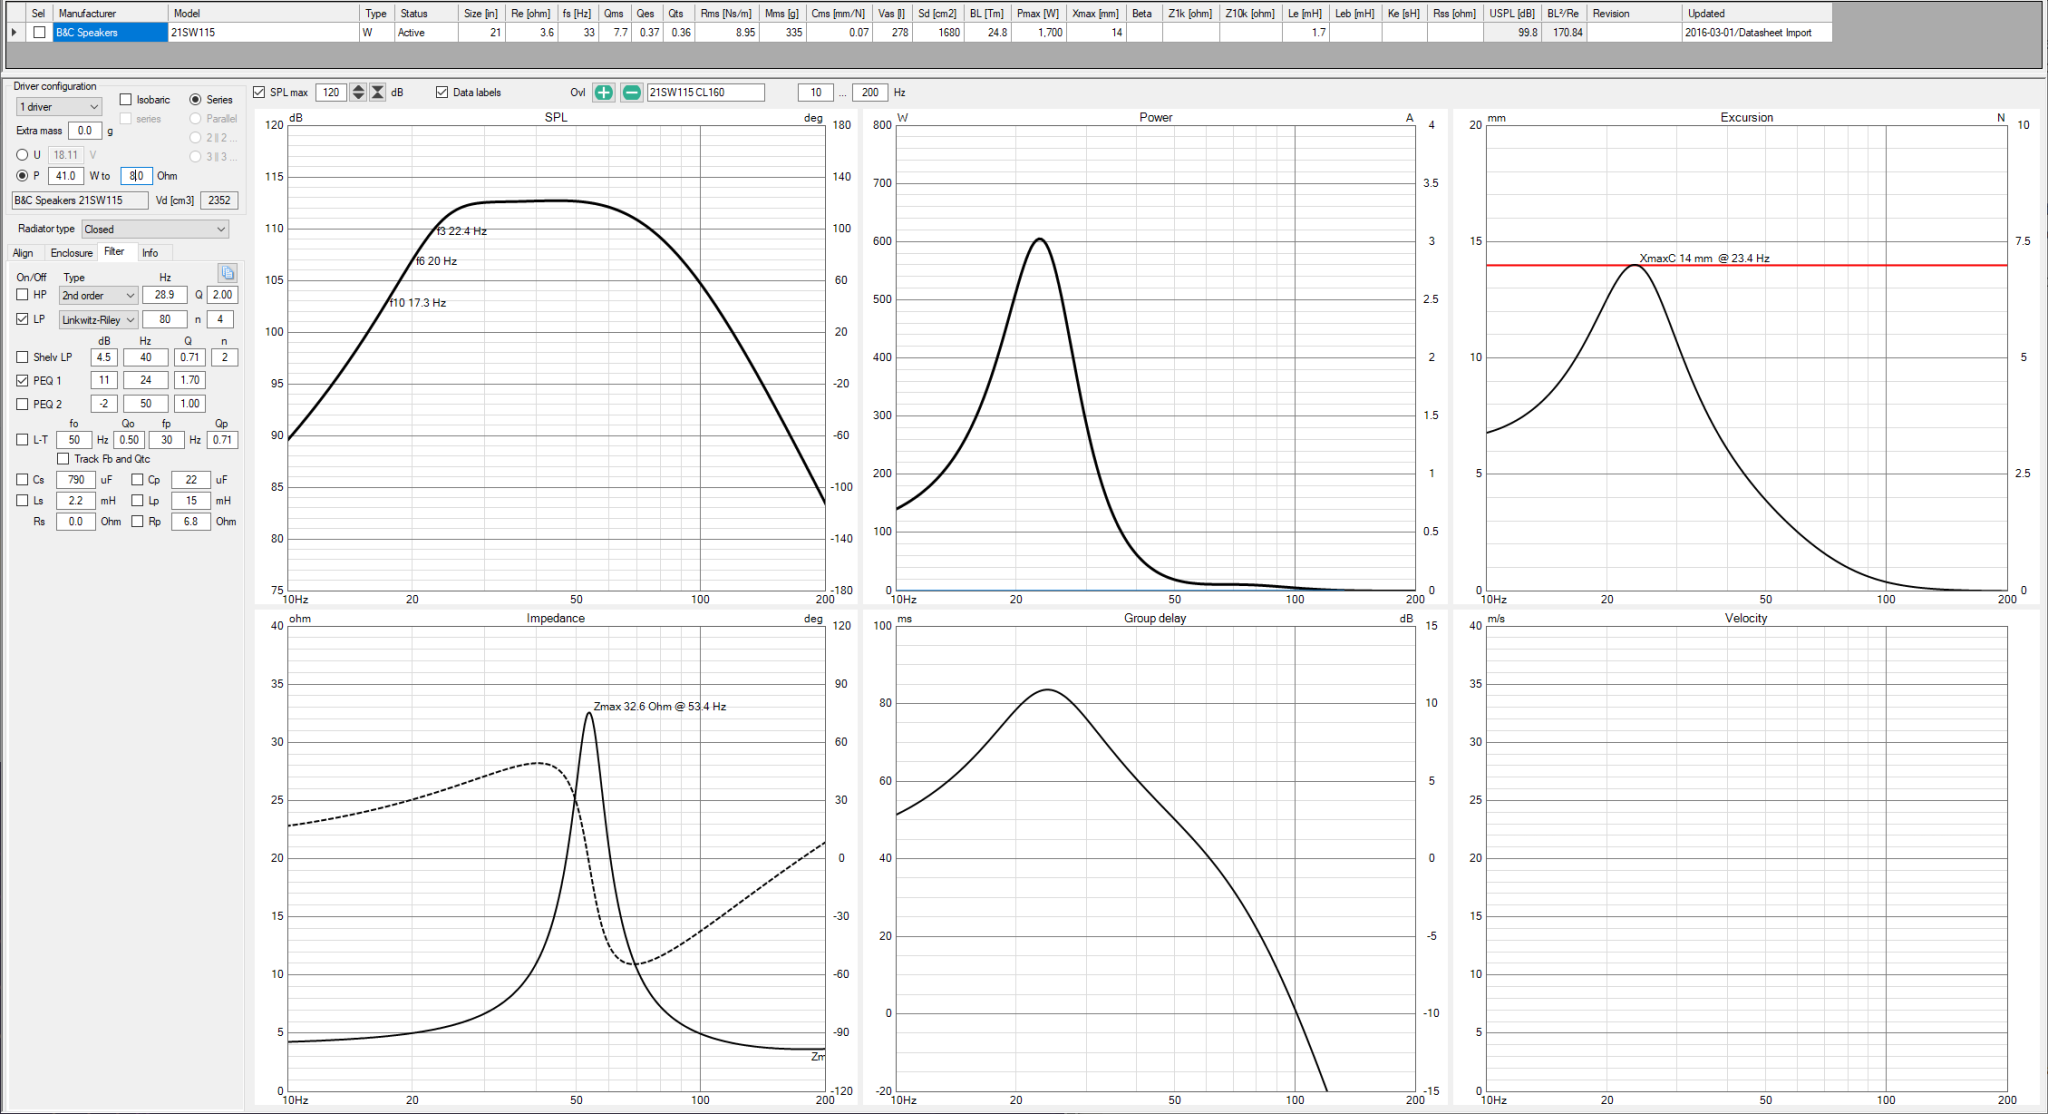Viewport: 2048px width, 1114px height.
Task: Select the U voltage radio button
Action: [x=22, y=155]
